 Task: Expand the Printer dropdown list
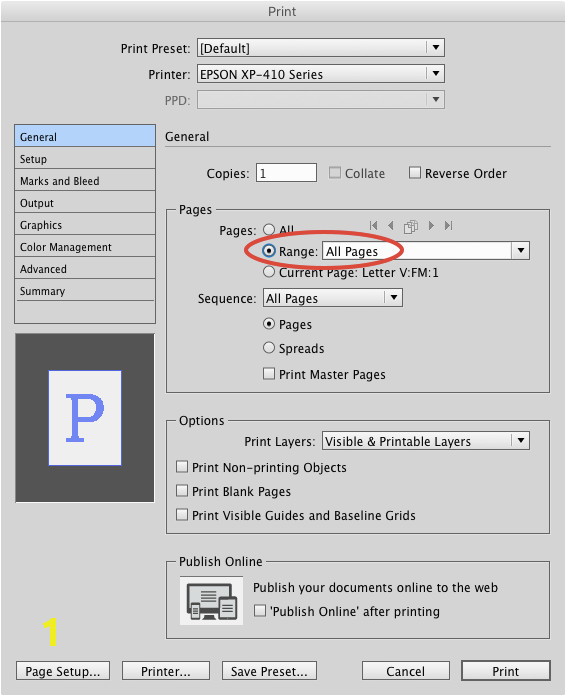[x=321, y=74]
